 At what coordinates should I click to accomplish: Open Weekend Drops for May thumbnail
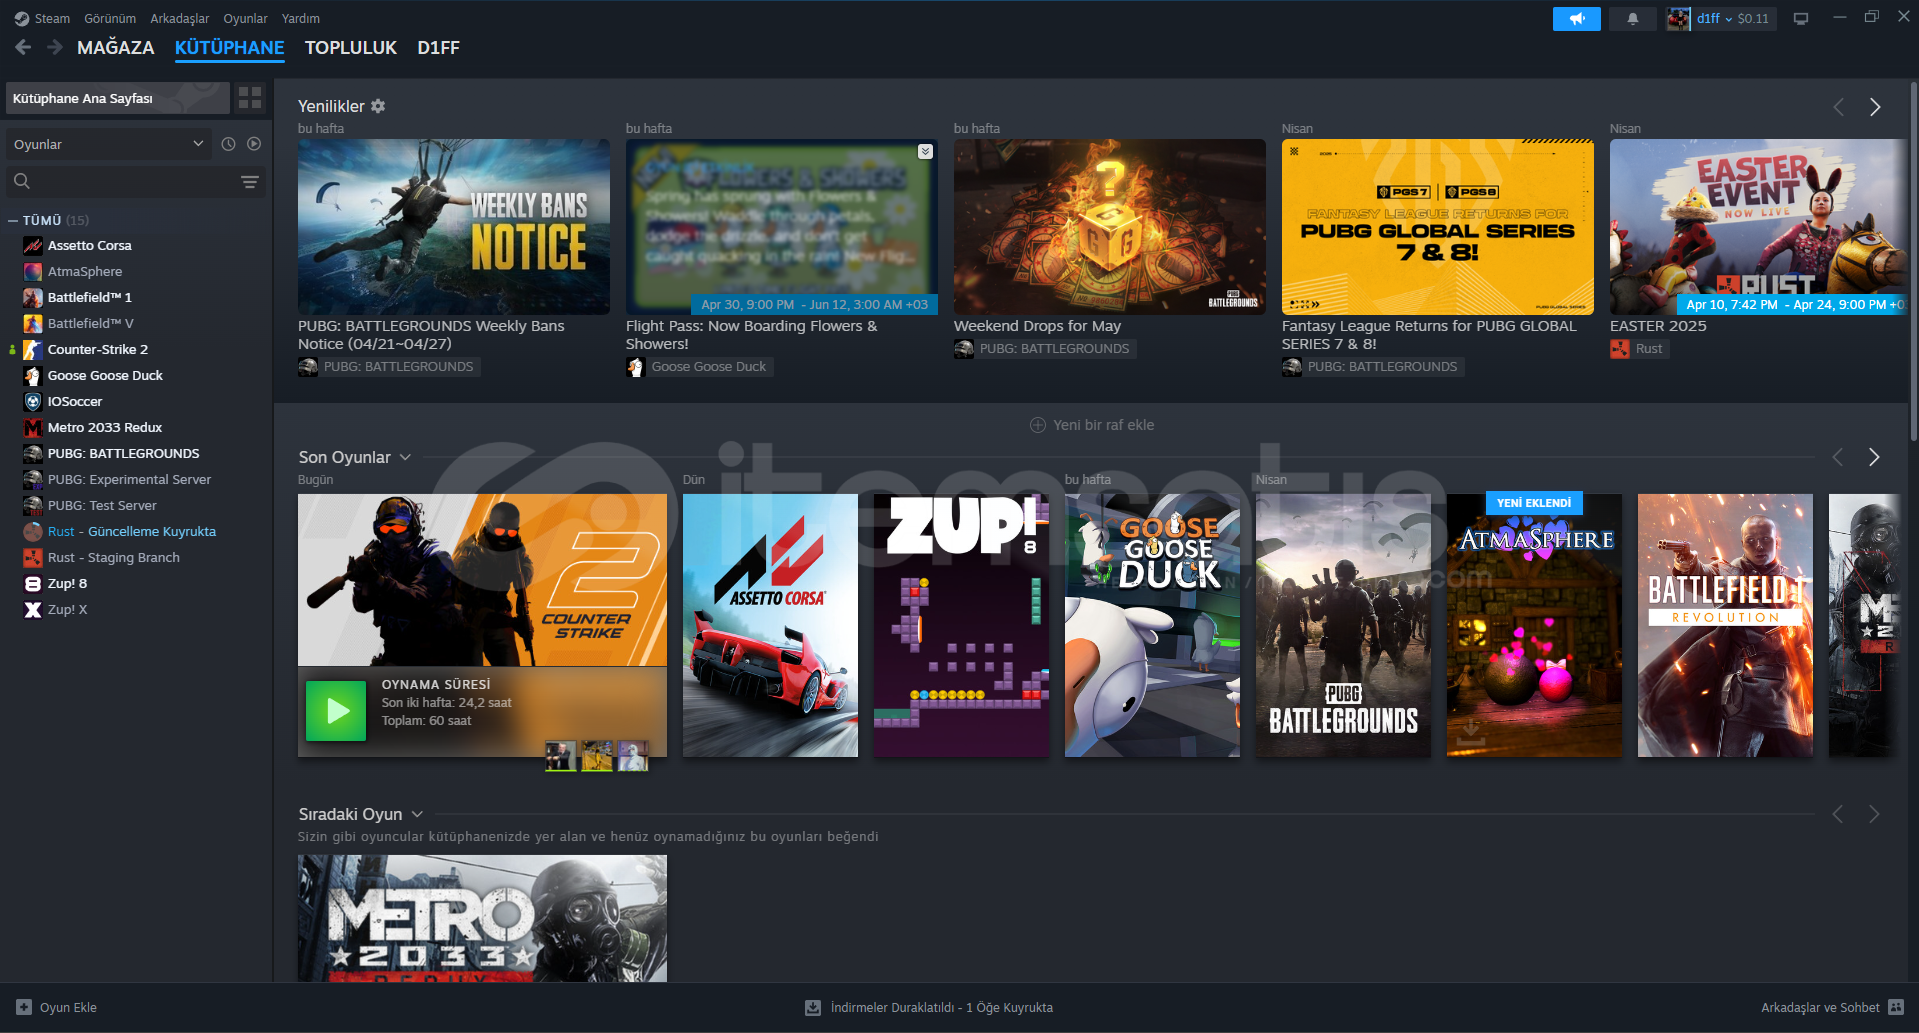click(x=1110, y=227)
